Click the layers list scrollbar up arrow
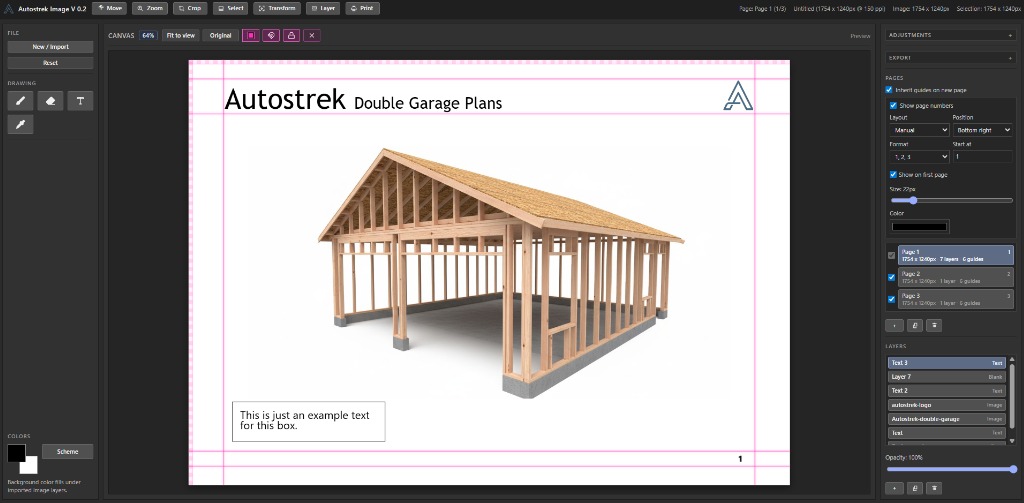This screenshot has height=503, width=1024. click(x=1012, y=359)
